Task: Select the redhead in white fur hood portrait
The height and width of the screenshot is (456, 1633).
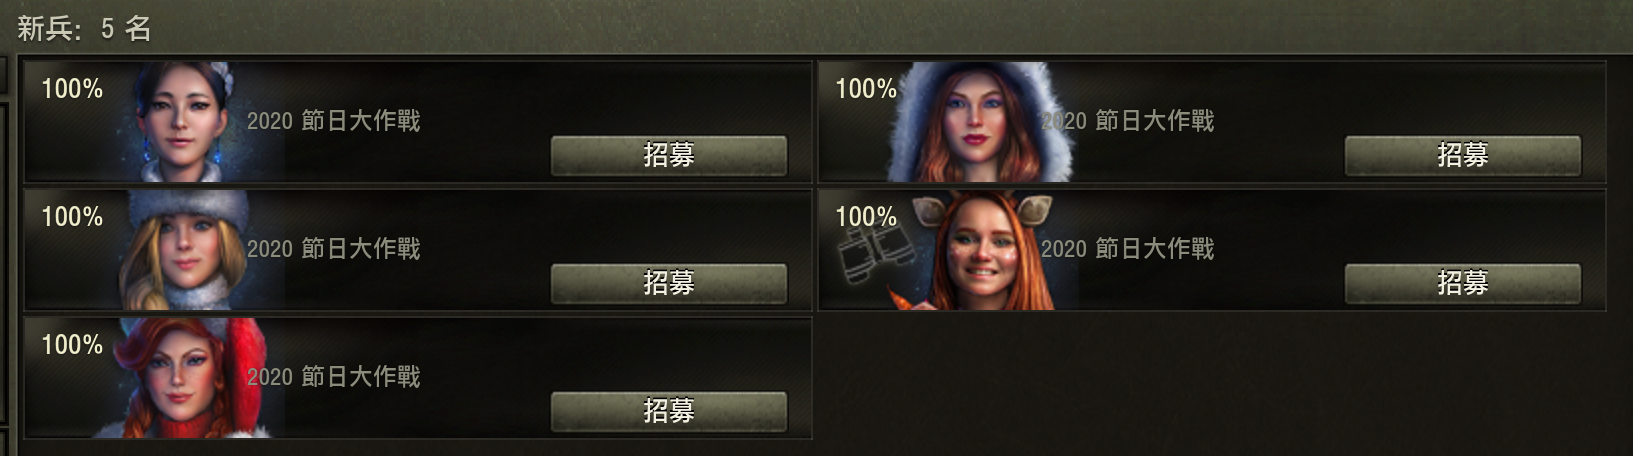Action: pyautogui.click(x=979, y=122)
